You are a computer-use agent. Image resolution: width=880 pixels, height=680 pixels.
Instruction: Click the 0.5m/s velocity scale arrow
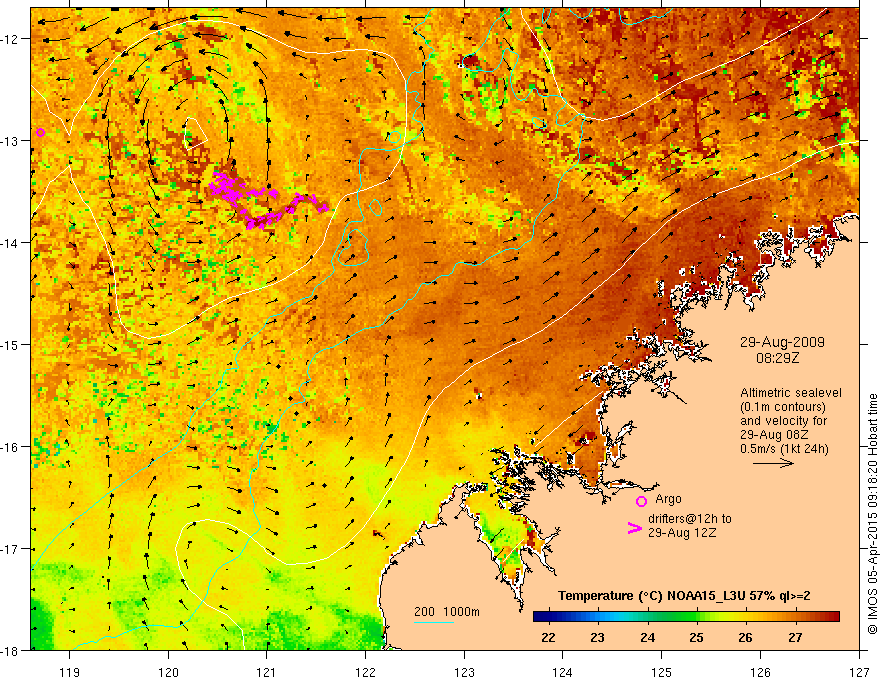click(773, 463)
